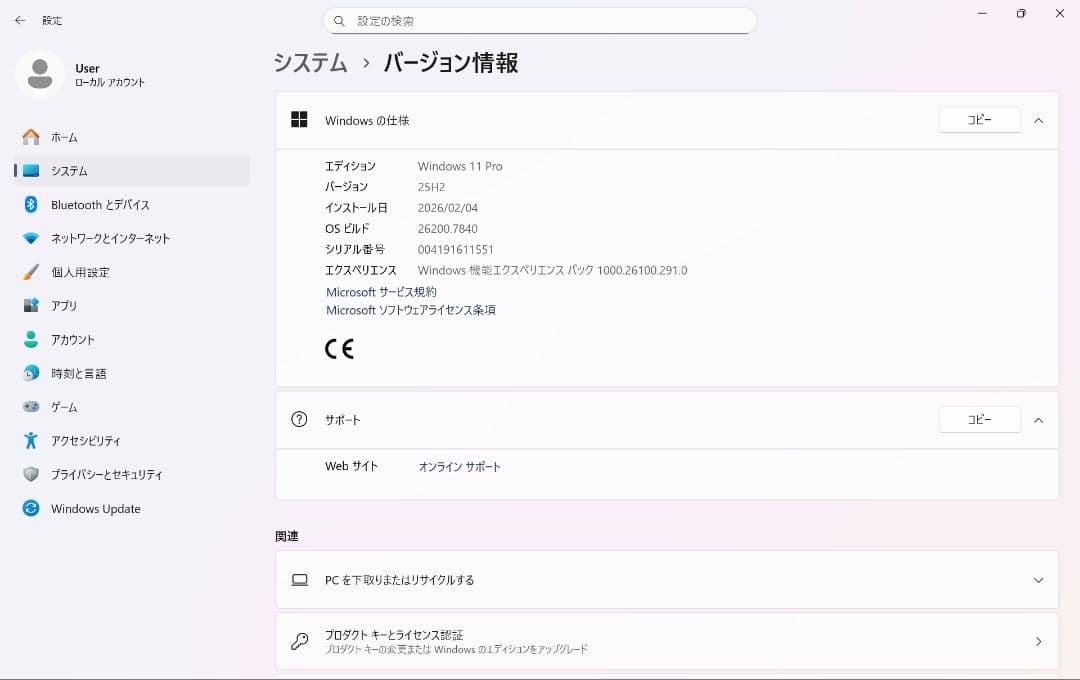The width and height of the screenshot is (1080, 680).
Task: Click the Apps icon in sidebar
Action: tap(31, 305)
